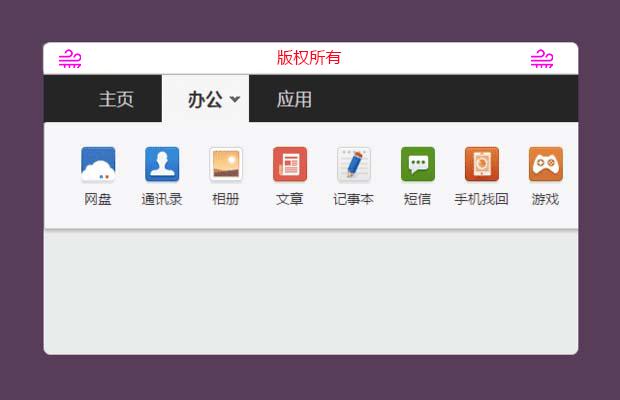Screen dimensions: 620x400
Task: Collapse the 办公 dropdown arrow
Action: click(x=235, y=99)
